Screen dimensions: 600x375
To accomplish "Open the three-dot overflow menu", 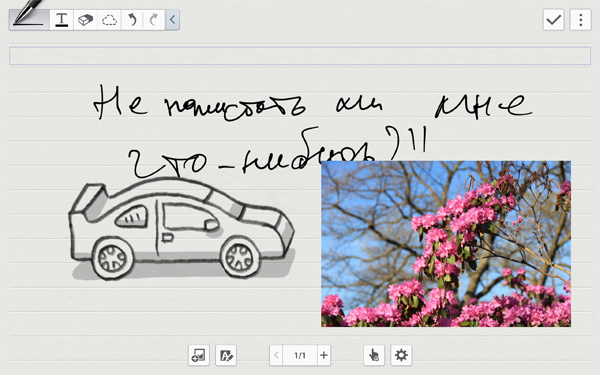I will pyautogui.click(x=580, y=20).
